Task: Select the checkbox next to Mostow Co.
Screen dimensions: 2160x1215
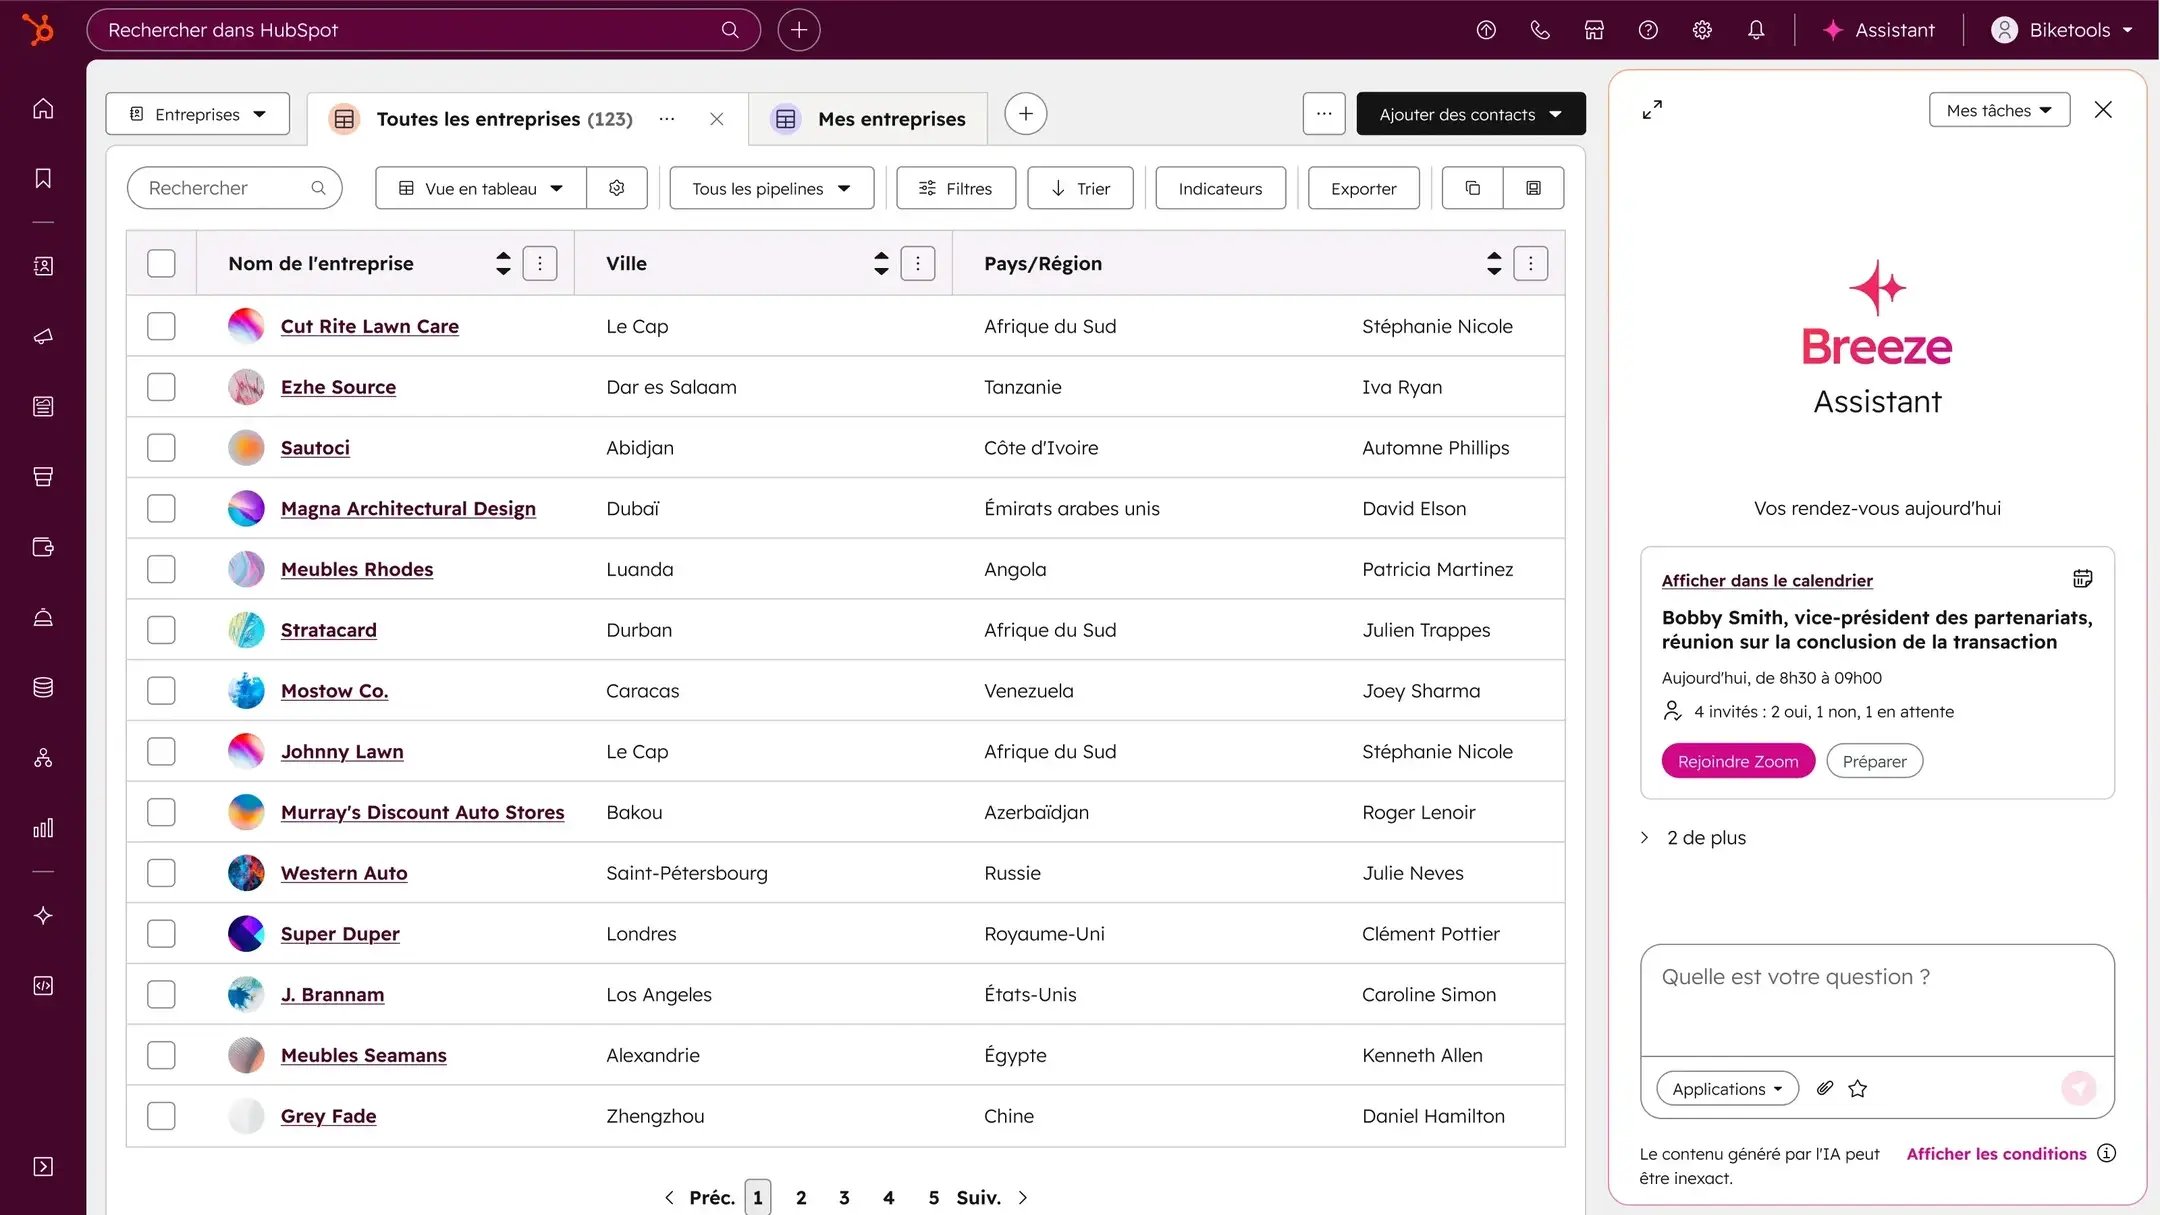Action: [161, 690]
